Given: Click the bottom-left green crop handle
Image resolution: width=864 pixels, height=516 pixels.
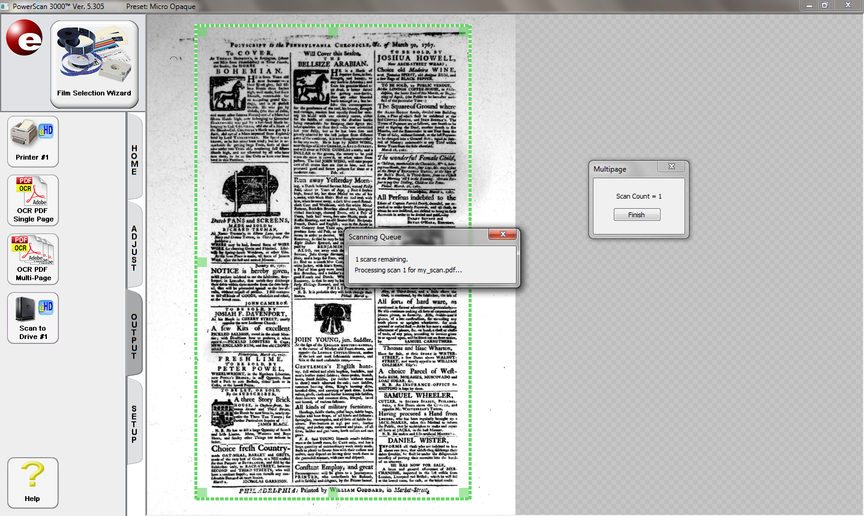Looking at the screenshot, I should (x=201, y=492).
